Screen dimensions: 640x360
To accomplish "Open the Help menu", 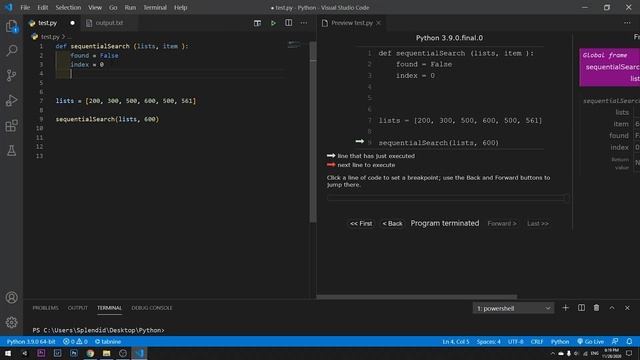I will click(x=180, y=7).
